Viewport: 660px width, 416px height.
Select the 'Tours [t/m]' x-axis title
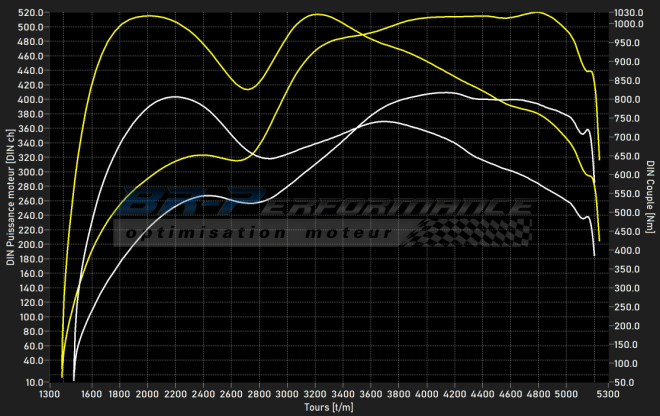click(x=328, y=408)
